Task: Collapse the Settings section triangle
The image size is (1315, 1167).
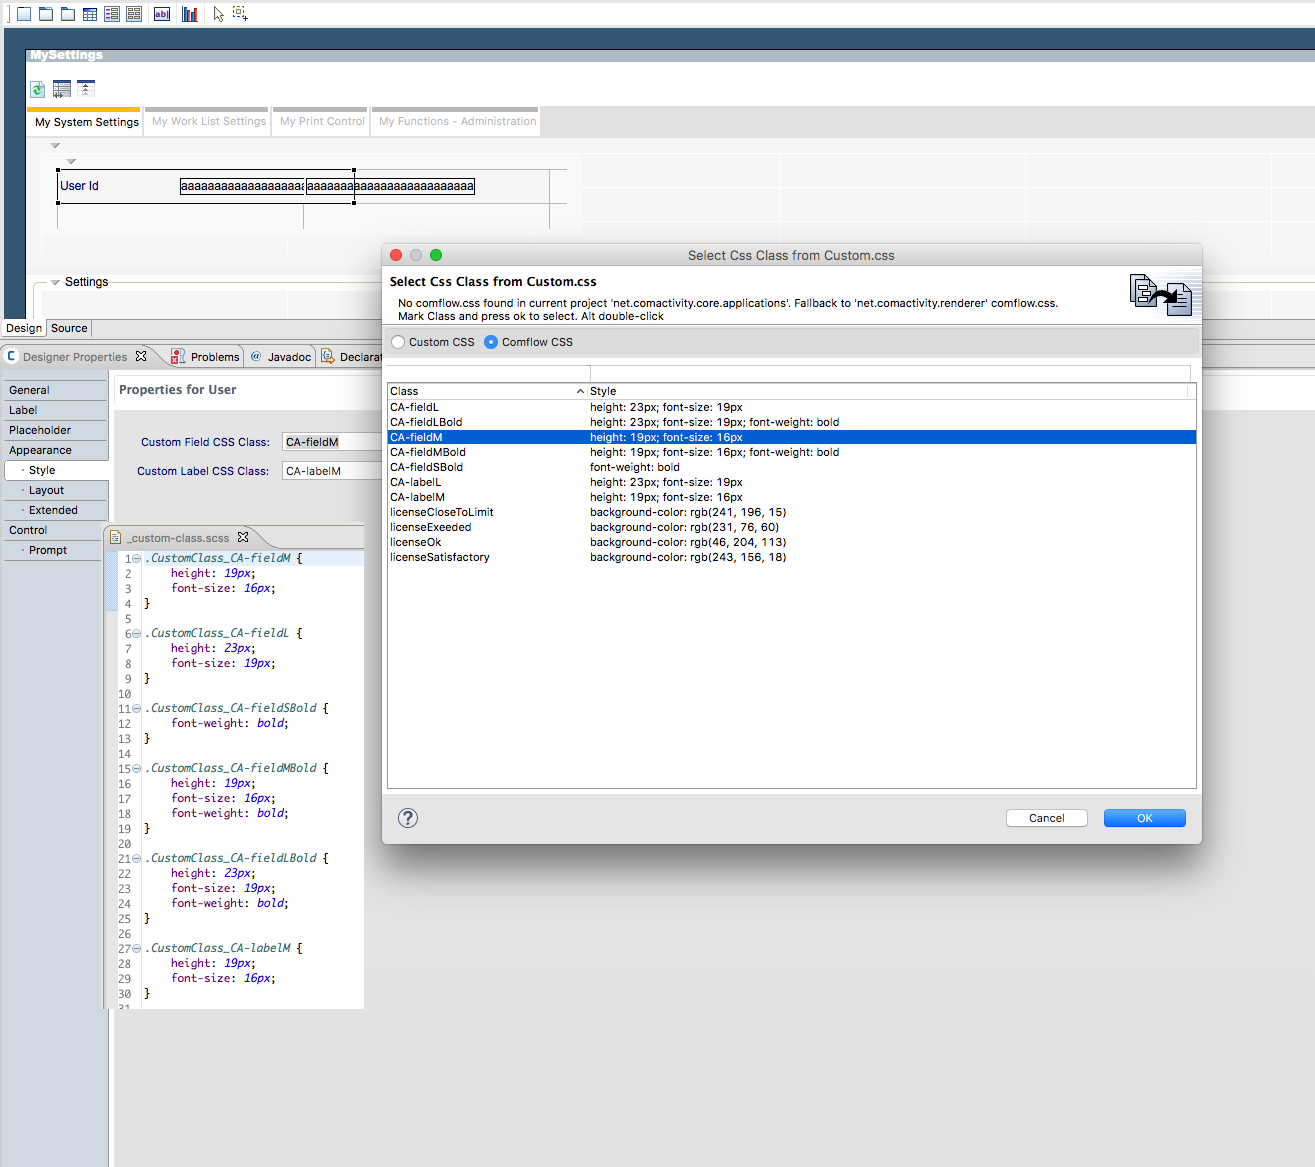Action: click(x=55, y=282)
